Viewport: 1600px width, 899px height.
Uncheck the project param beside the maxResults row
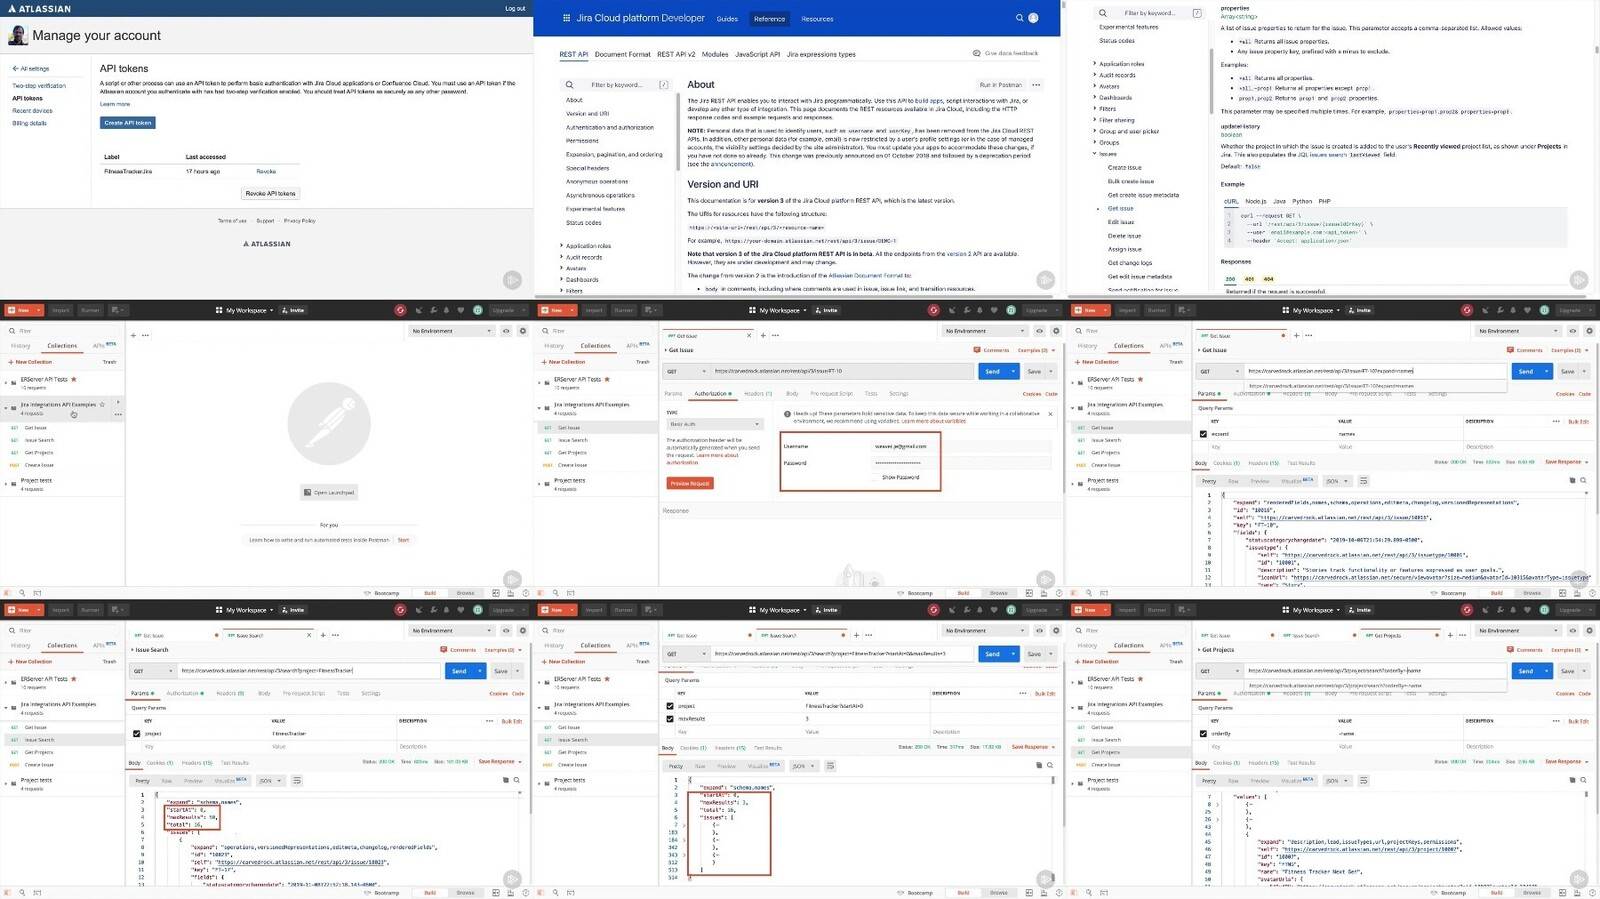pos(670,706)
